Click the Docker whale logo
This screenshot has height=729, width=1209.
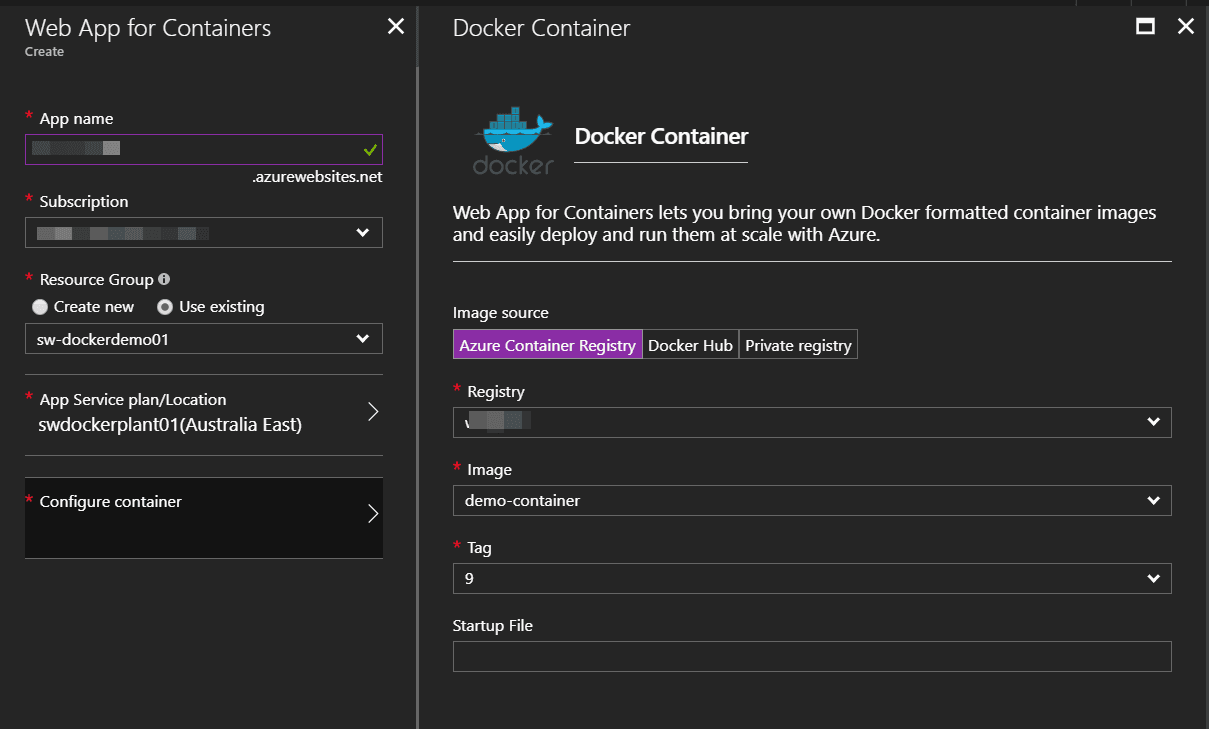(514, 139)
